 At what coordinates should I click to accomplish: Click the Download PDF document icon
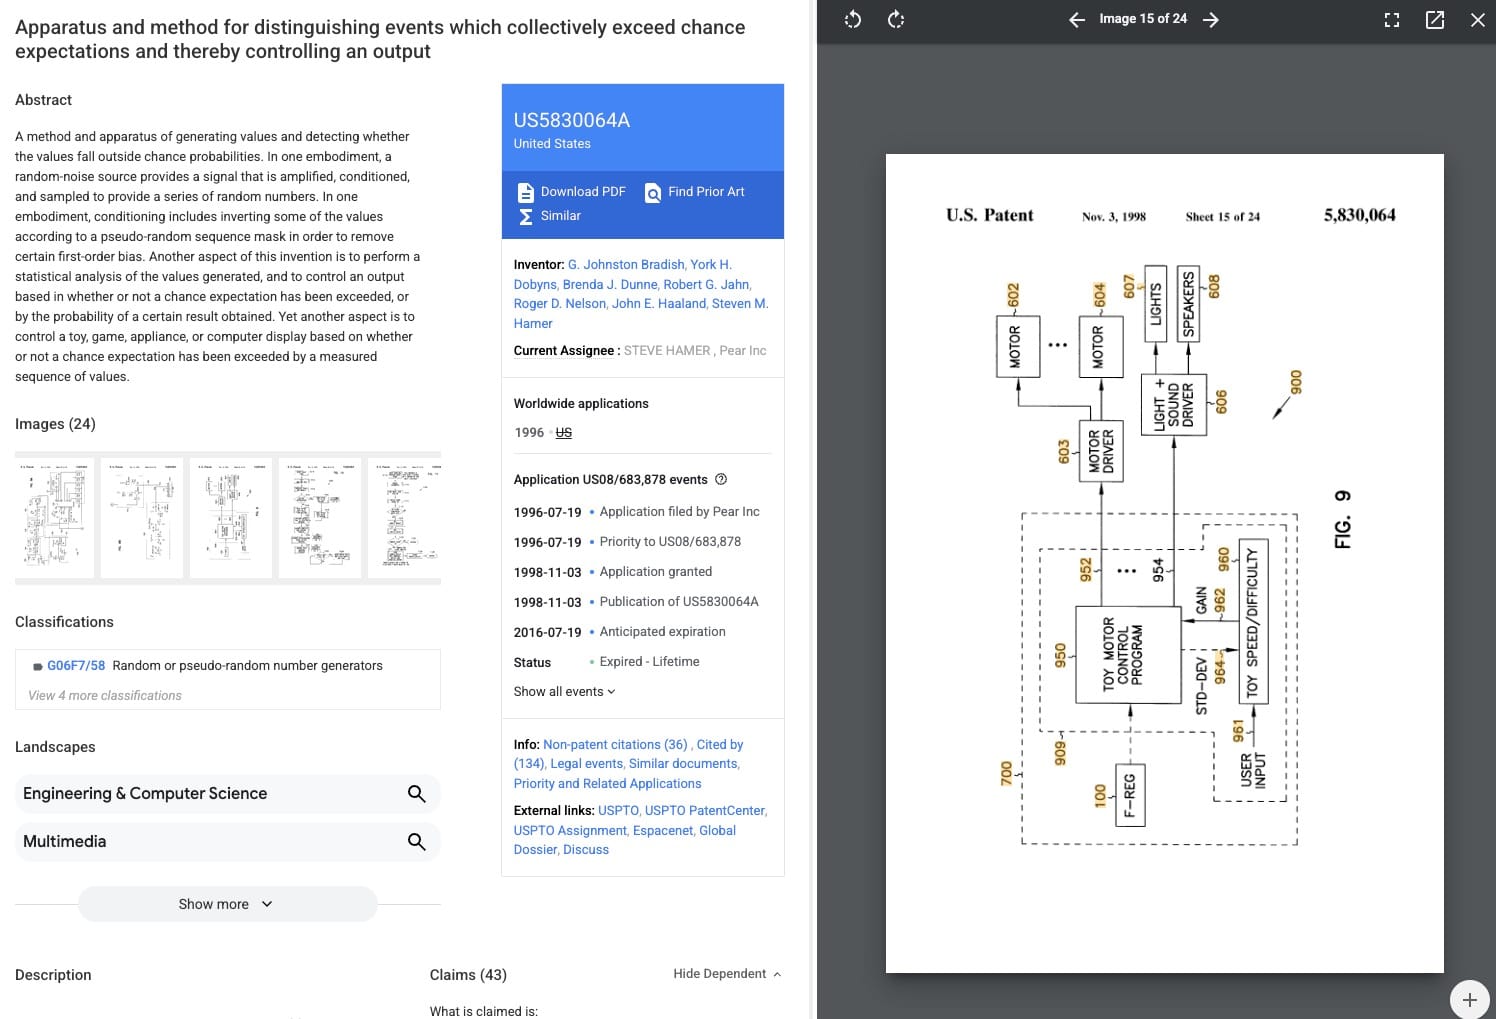525,192
